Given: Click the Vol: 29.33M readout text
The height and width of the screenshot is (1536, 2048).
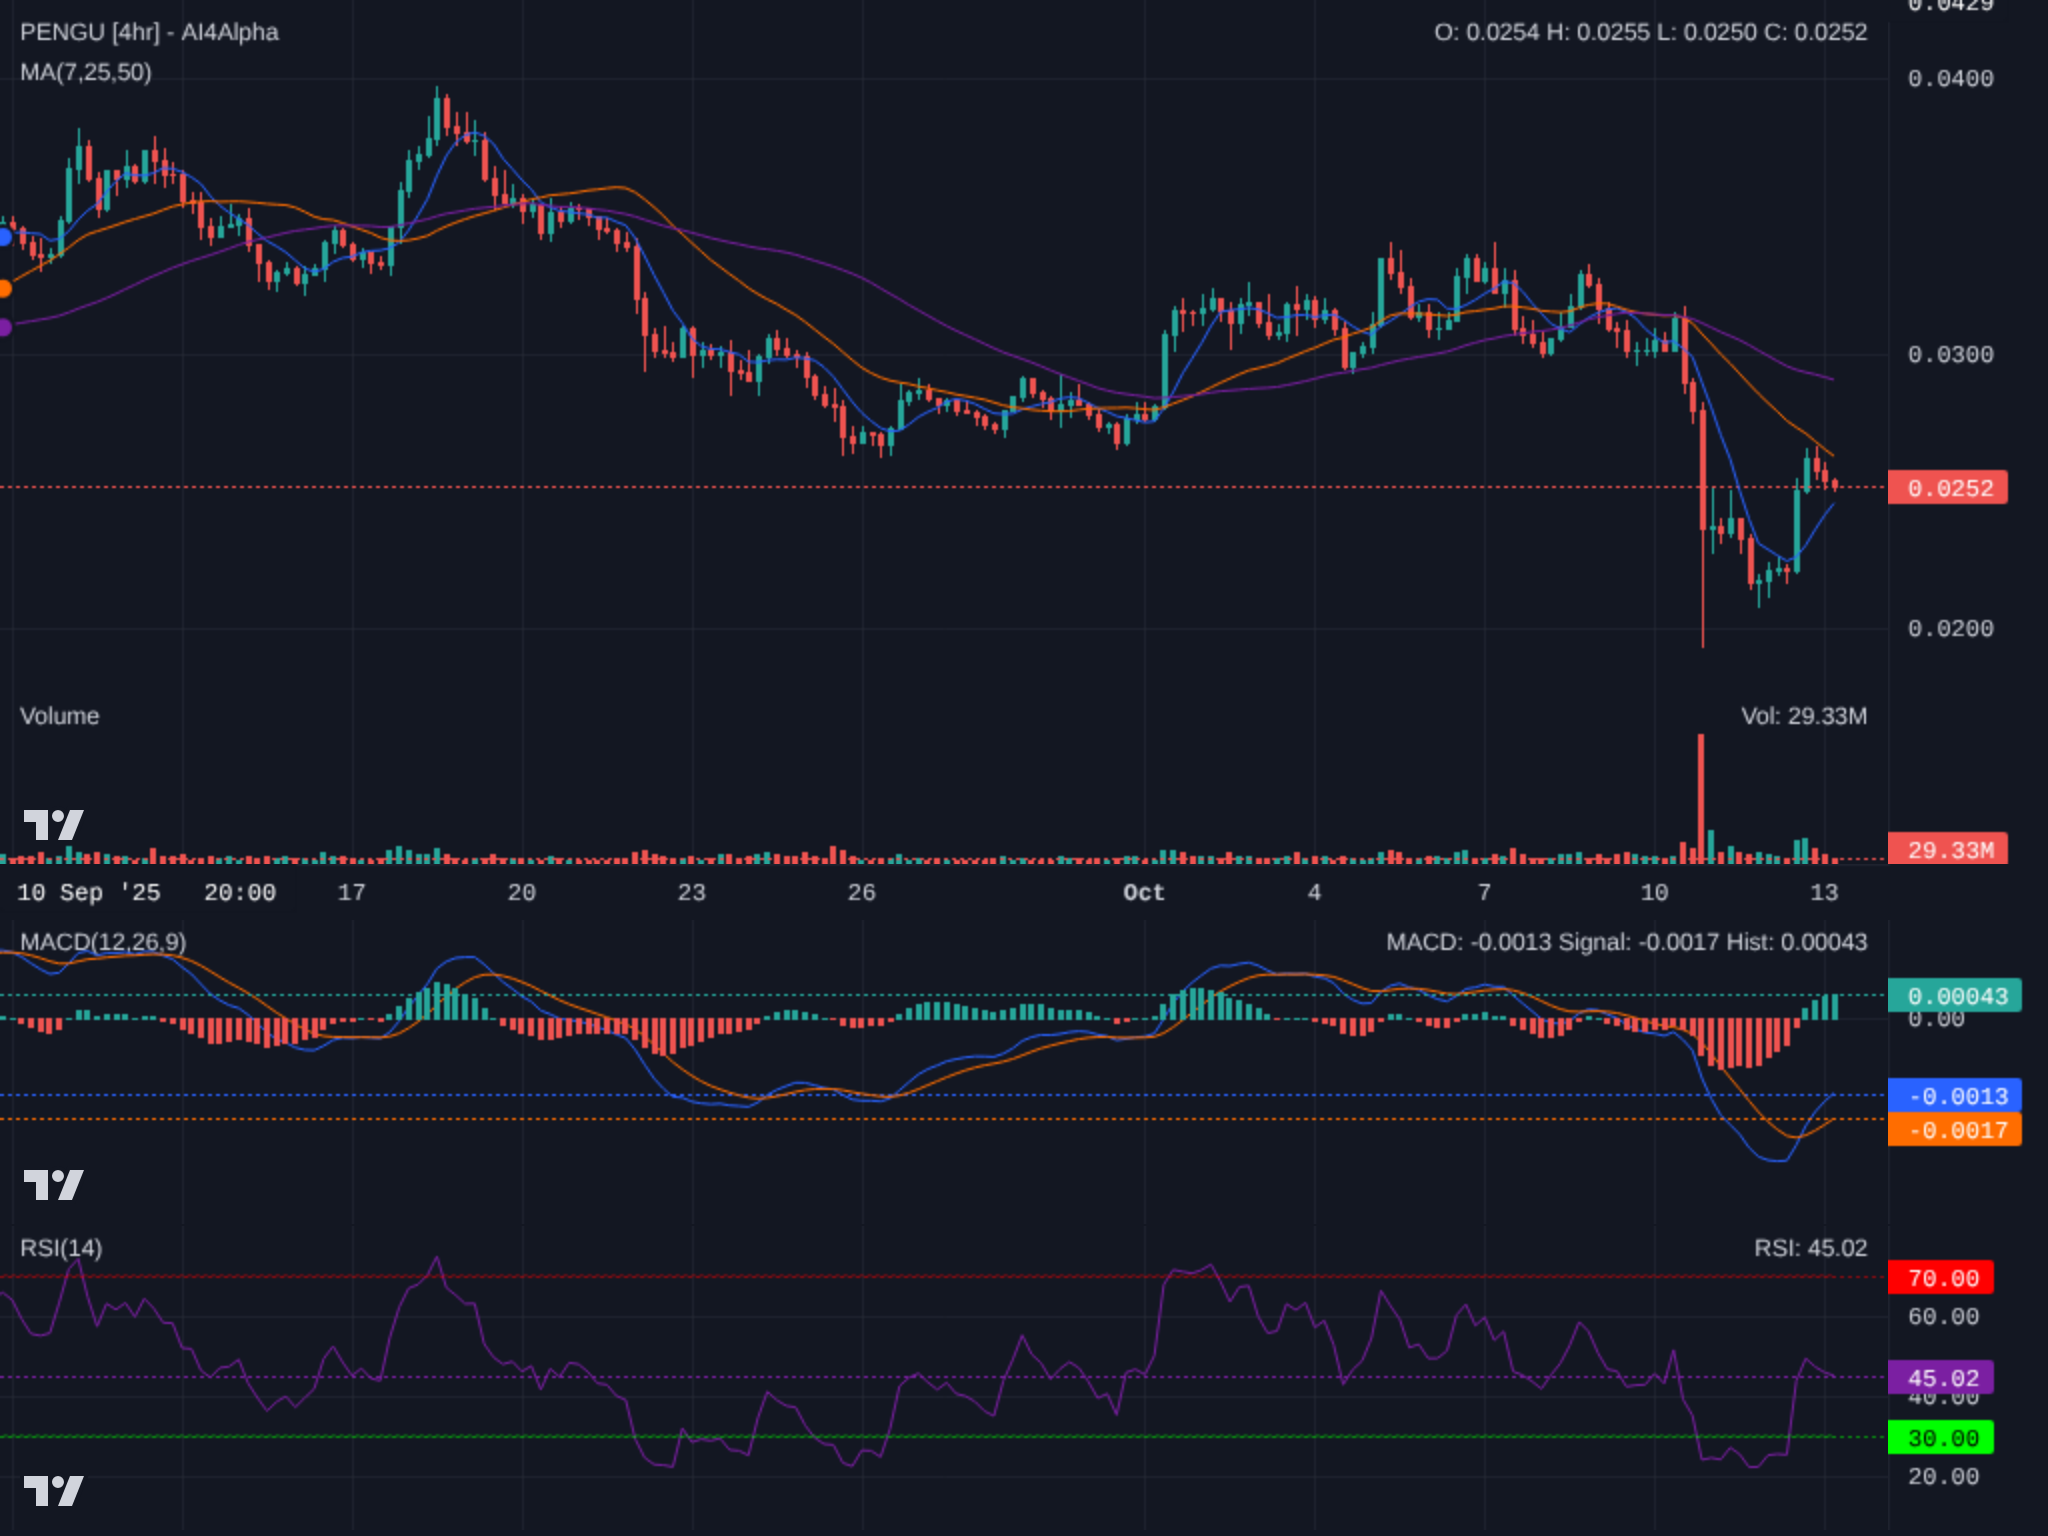Looking at the screenshot, I should pyautogui.click(x=1806, y=716).
